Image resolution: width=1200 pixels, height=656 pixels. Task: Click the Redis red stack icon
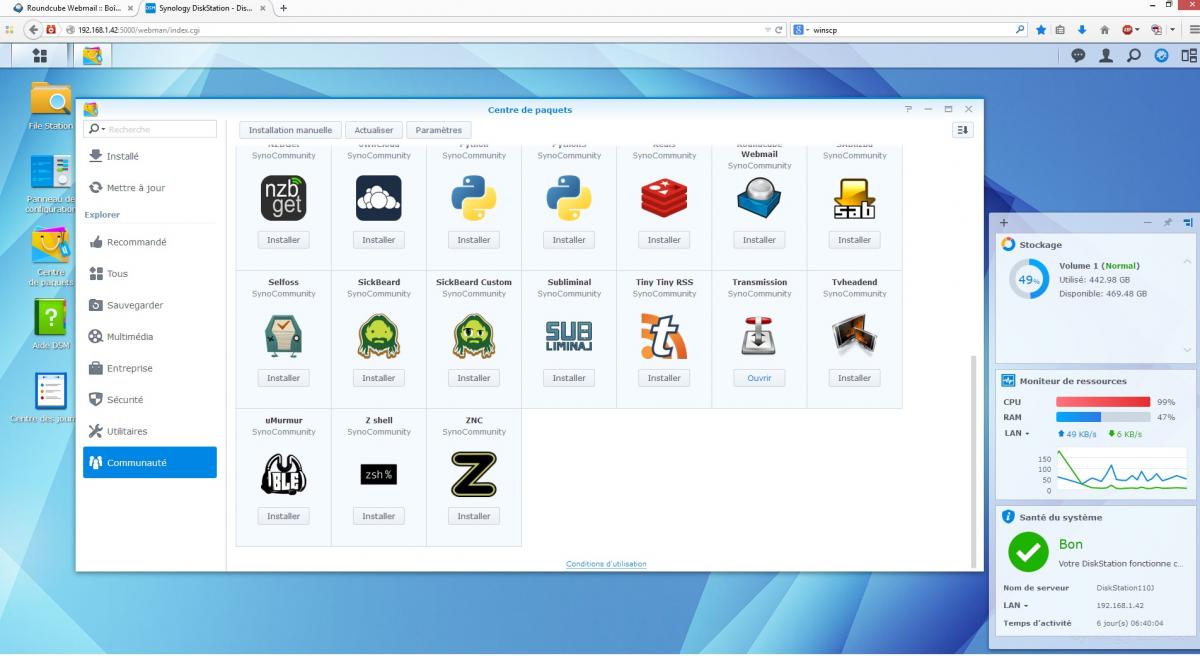pyautogui.click(x=664, y=198)
